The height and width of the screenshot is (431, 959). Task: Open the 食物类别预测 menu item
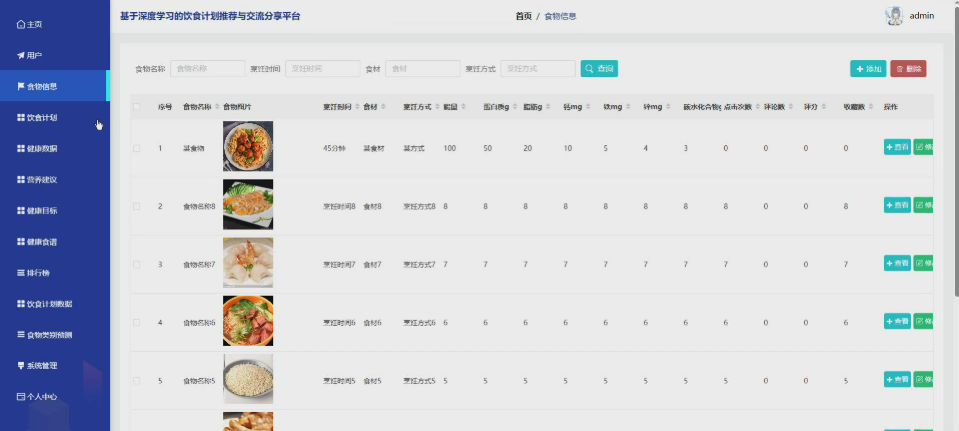[x=55, y=335]
